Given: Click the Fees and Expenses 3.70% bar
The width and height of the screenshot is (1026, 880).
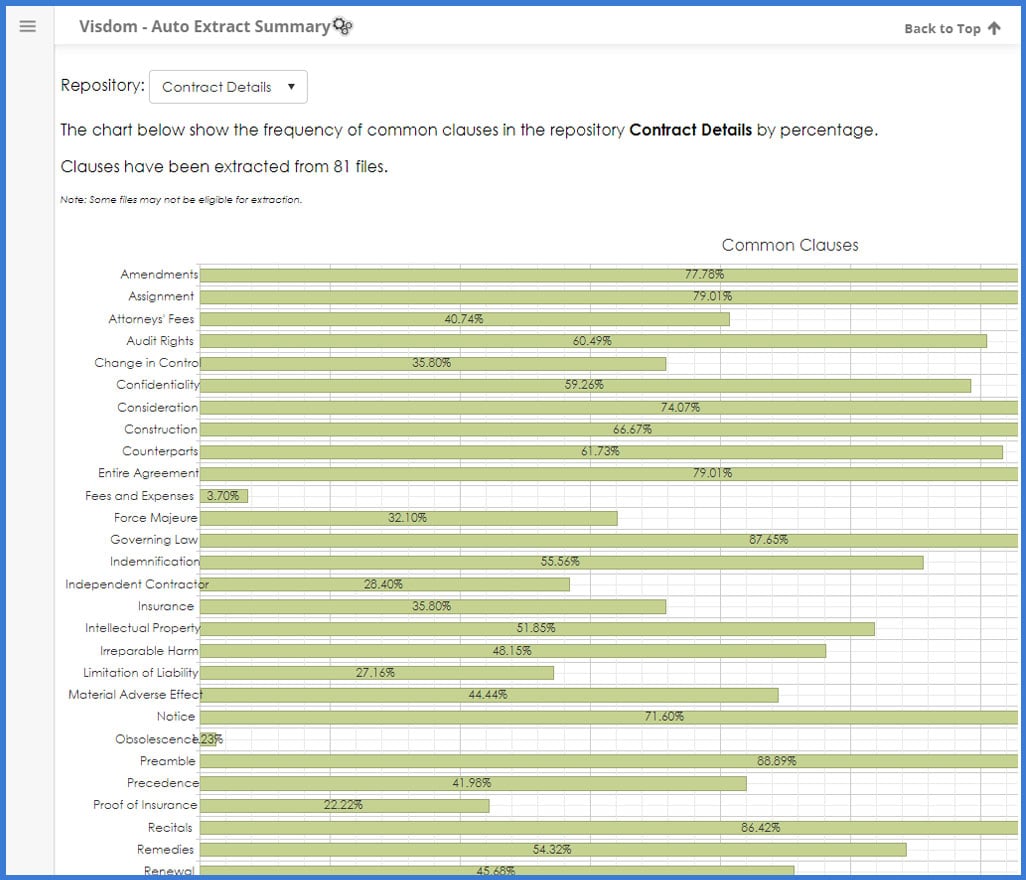Looking at the screenshot, I should (224, 496).
